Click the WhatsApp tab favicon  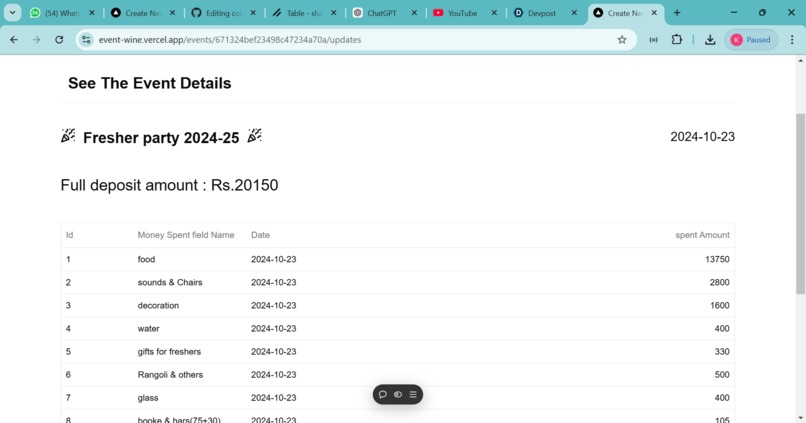(x=35, y=13)
